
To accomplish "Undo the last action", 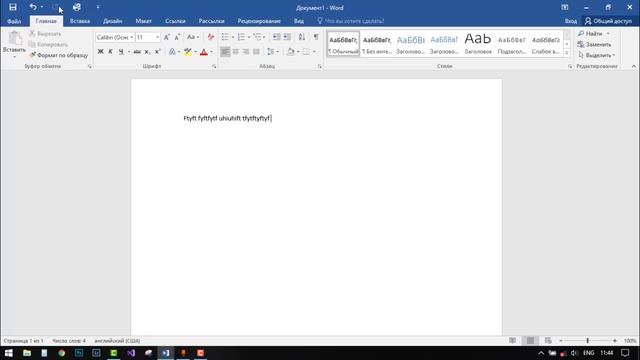I will coord(33,7).
